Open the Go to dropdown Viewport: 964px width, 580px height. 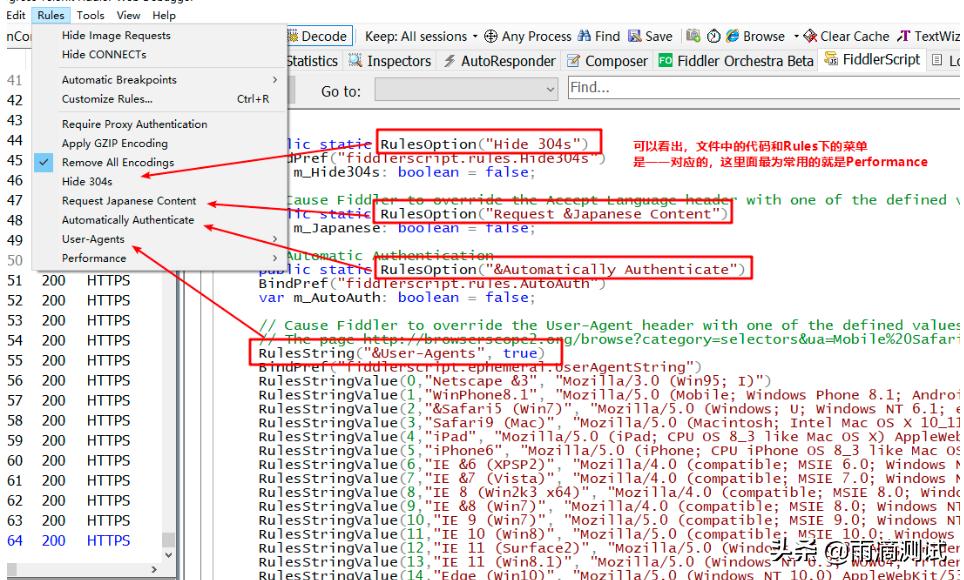click(x=467, y=91)
